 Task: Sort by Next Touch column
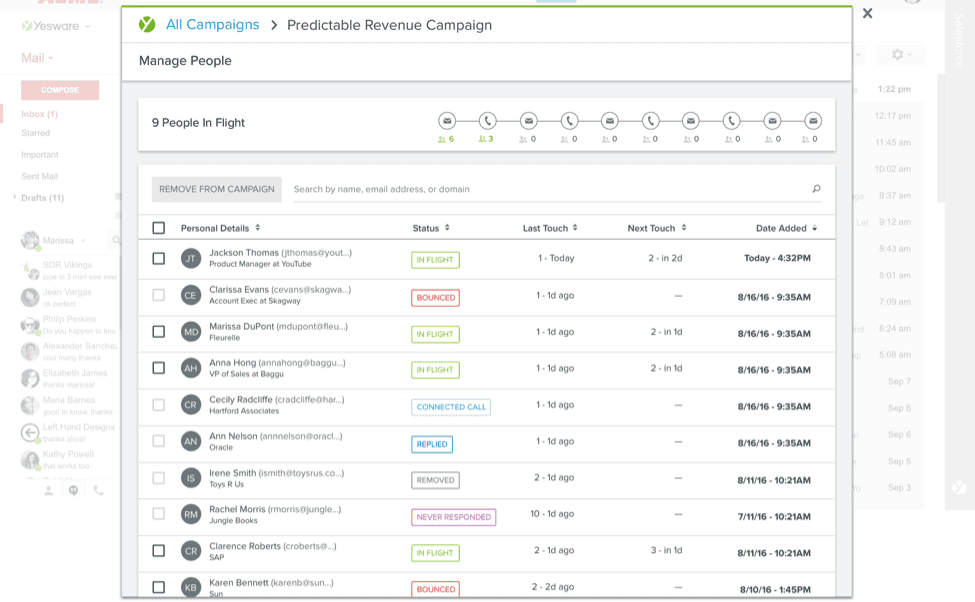coord(657,228)
